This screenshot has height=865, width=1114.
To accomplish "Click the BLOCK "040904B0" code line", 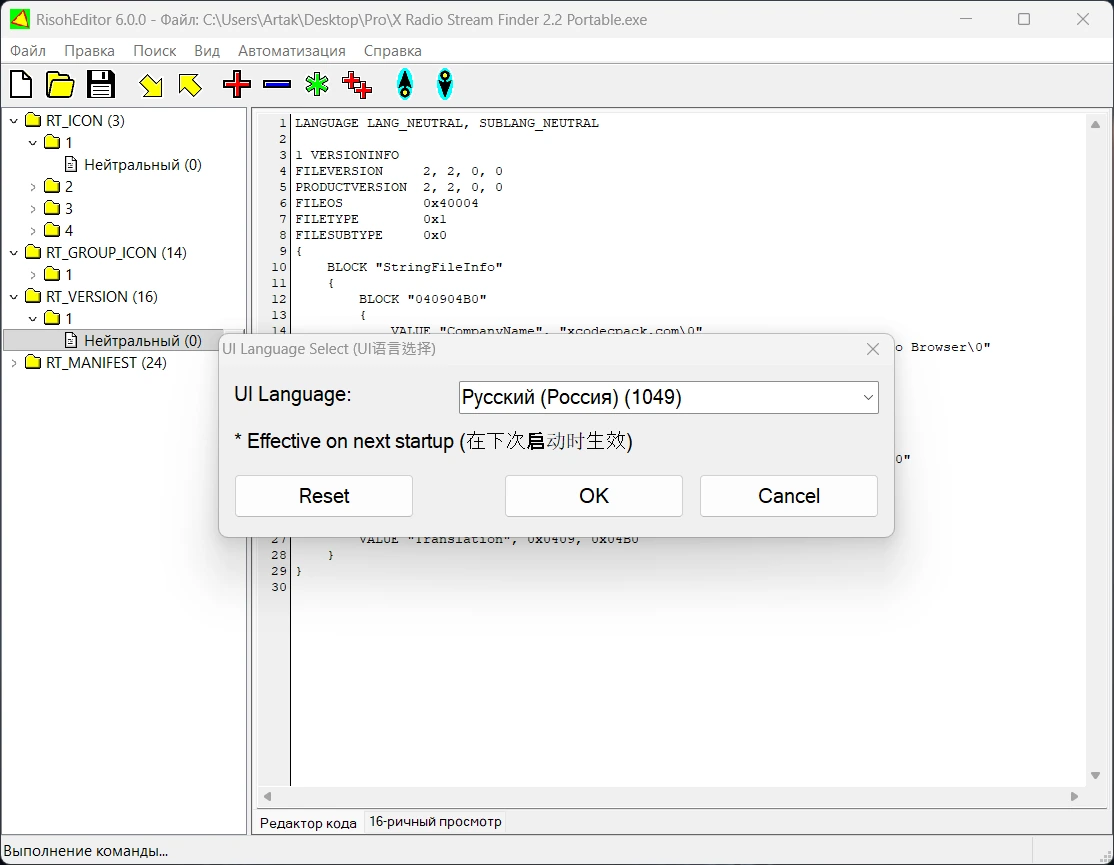I will [423, 299].
